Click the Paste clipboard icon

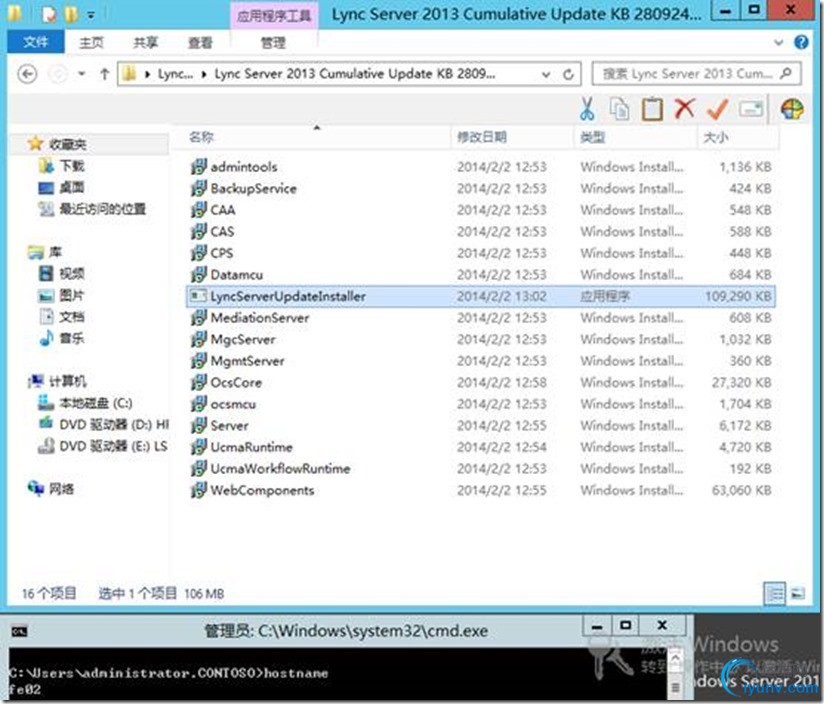[x=652, y=109]
